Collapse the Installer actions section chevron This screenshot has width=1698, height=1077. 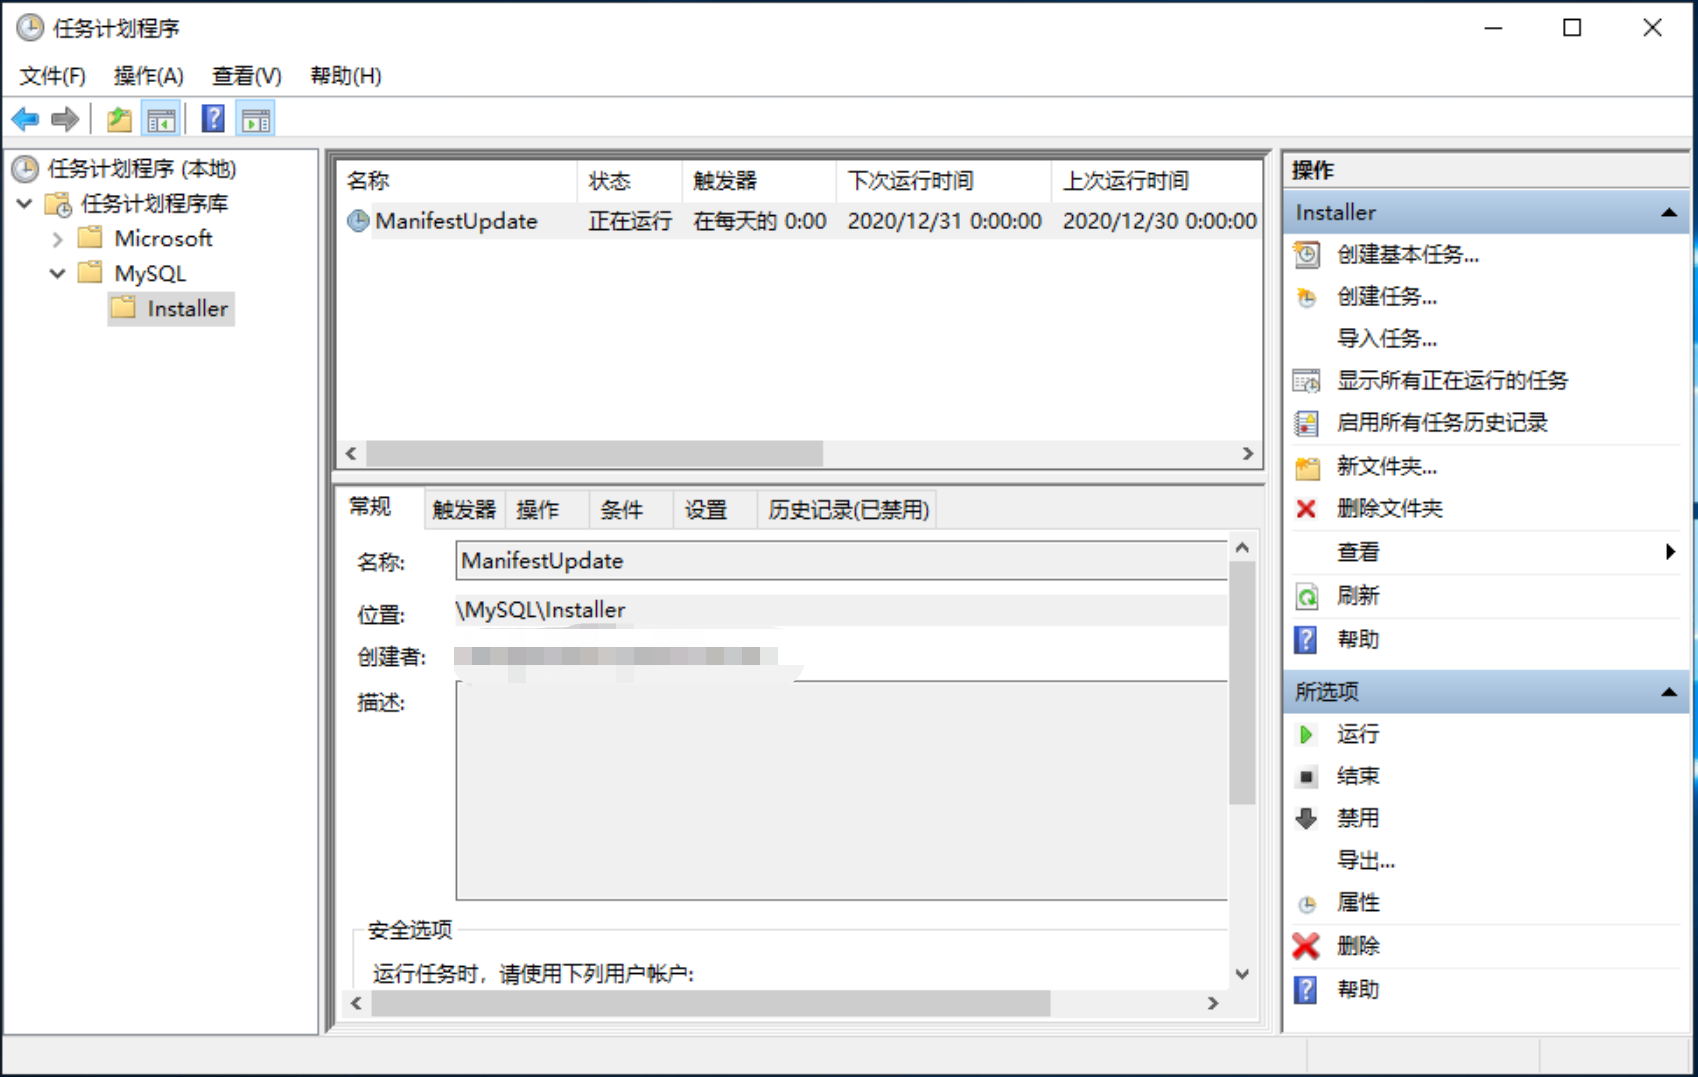point(1668,212)
